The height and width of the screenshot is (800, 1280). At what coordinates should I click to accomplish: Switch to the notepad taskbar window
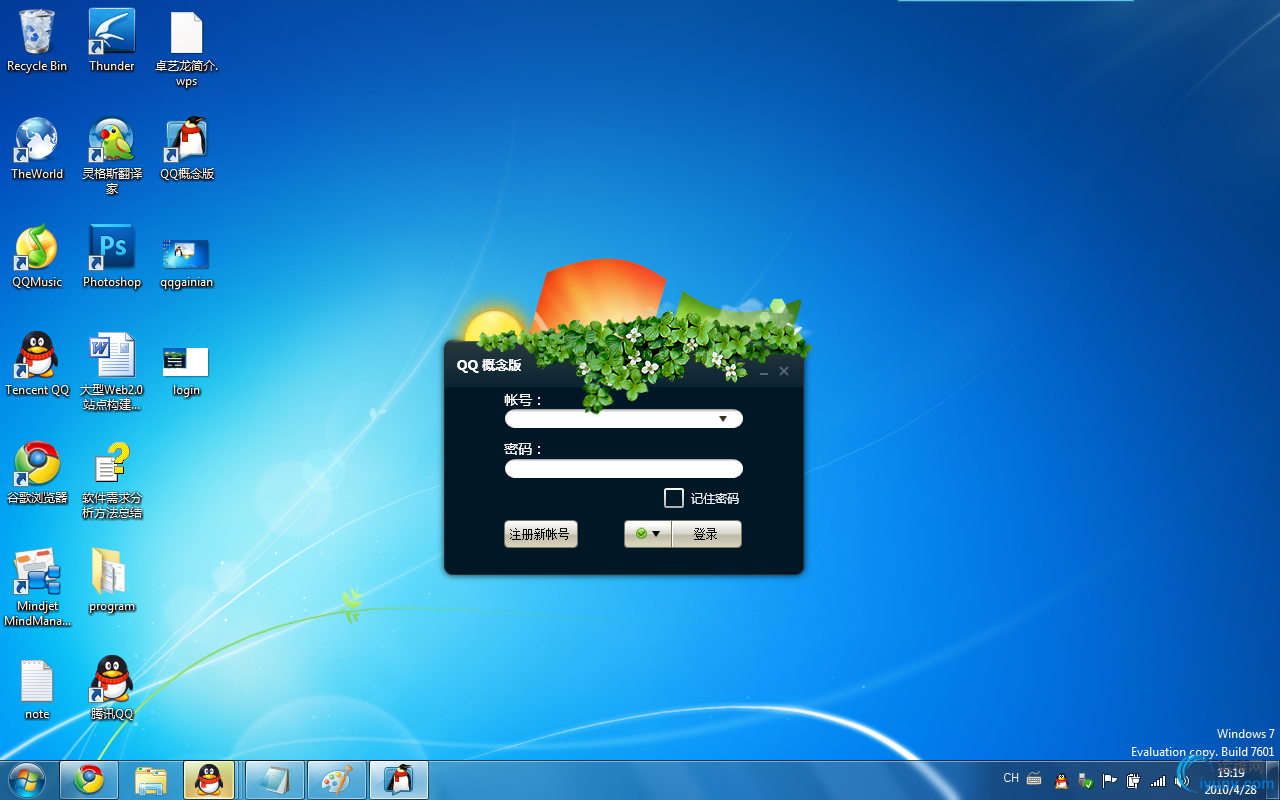(275, 780)
